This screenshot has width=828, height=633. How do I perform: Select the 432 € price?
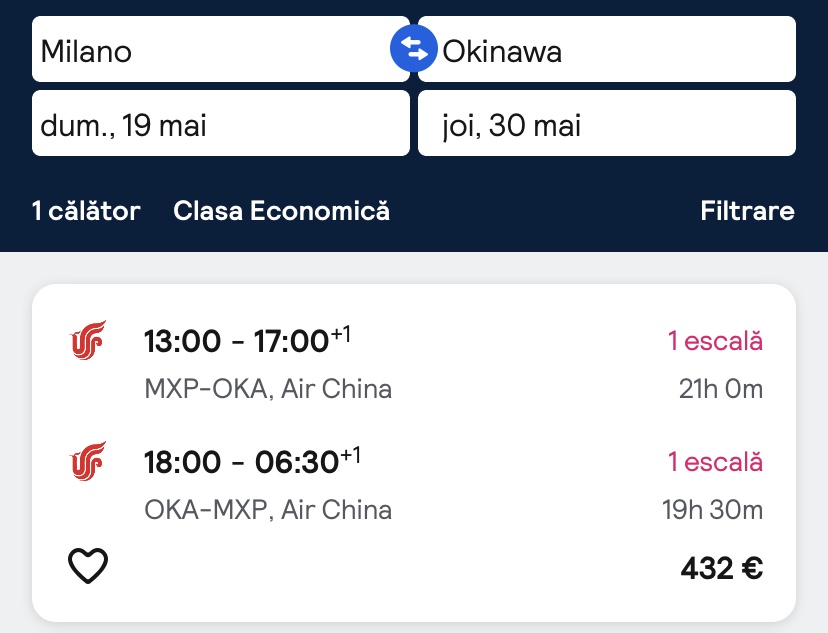pyautogui.click(x=721, y=568)
